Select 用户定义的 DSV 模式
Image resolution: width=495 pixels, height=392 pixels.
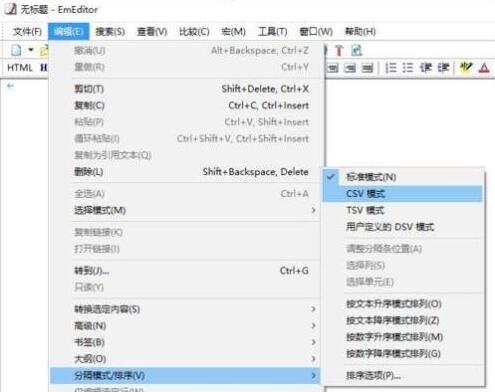point(403,227)
